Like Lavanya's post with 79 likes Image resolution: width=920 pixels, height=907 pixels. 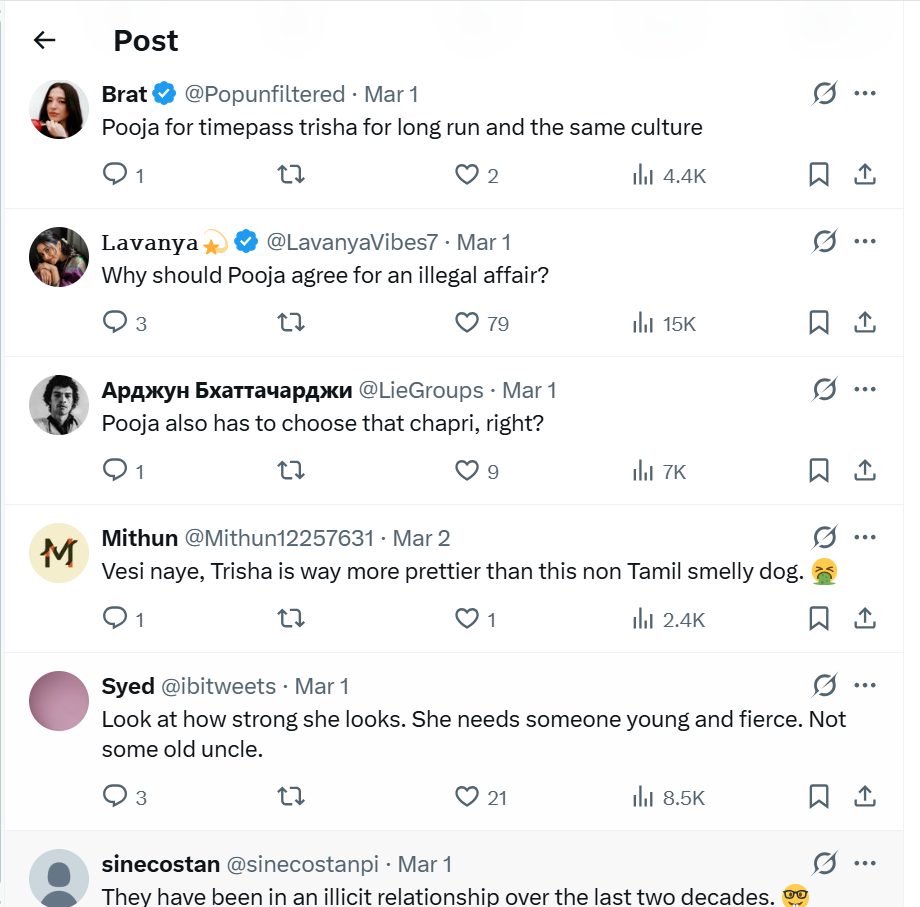coord(467,323)
